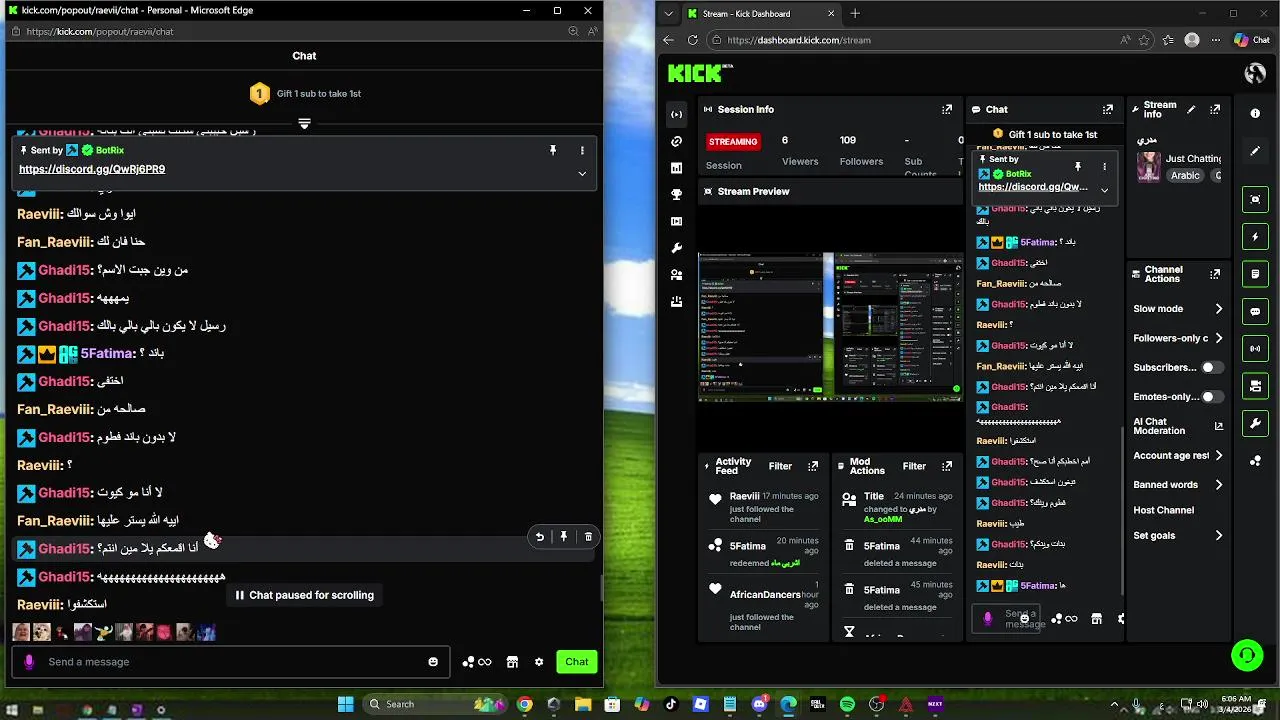Image resolution: width=1280 pixels, height=720 pixels.
Task: Expand Banned words settings
Action: tap(1218, 485)
